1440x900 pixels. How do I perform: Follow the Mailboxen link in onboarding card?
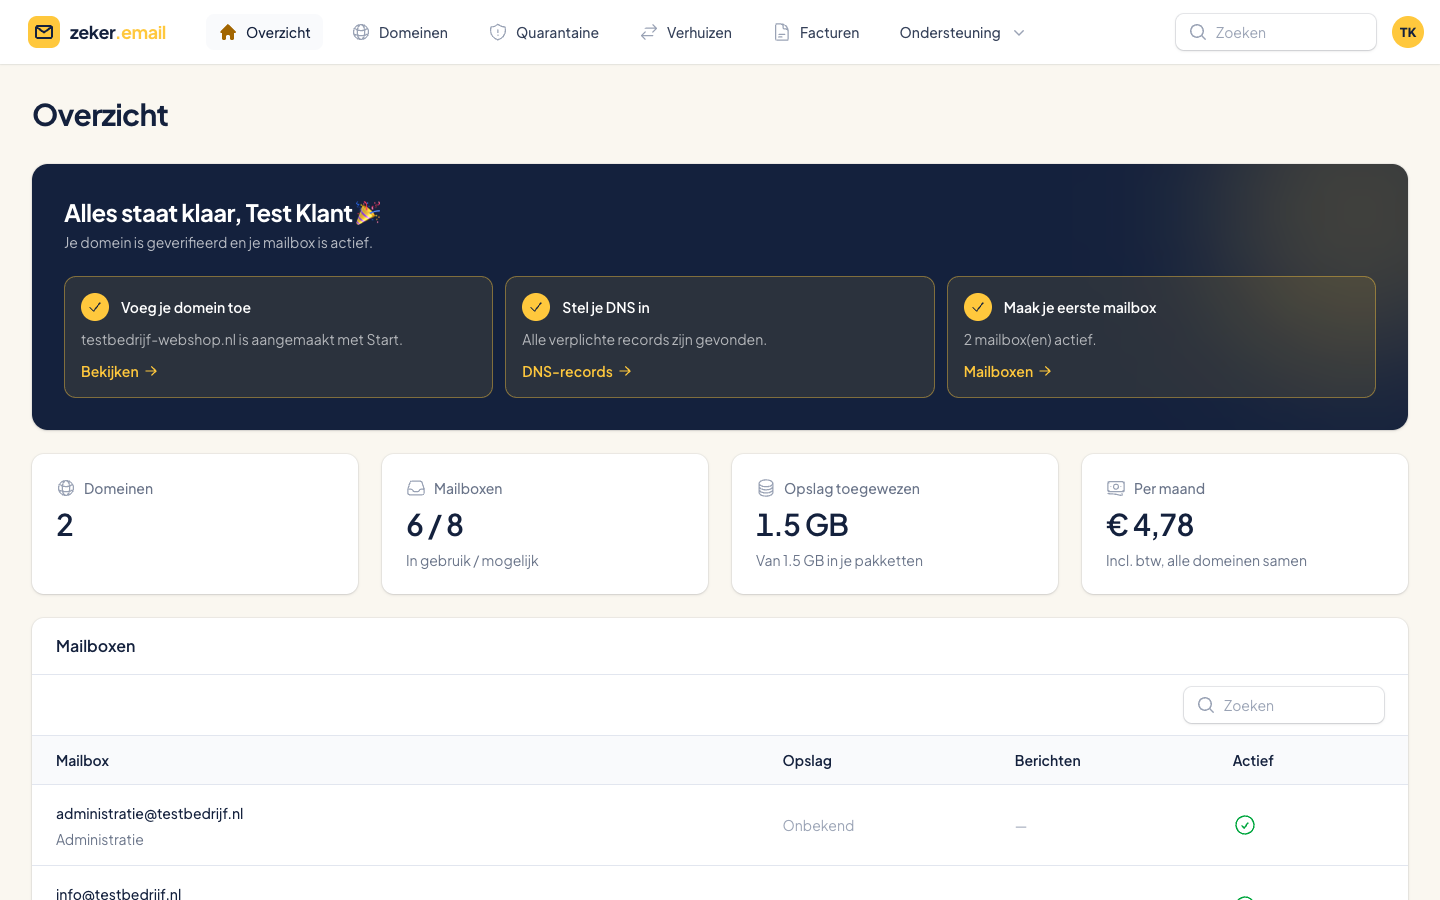pyautogui.click(x=1008, y=371)
